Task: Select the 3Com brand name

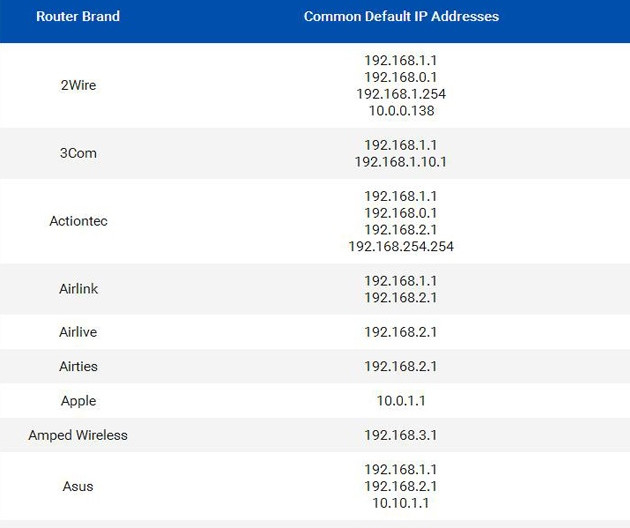Action: (x=78, y=153)
